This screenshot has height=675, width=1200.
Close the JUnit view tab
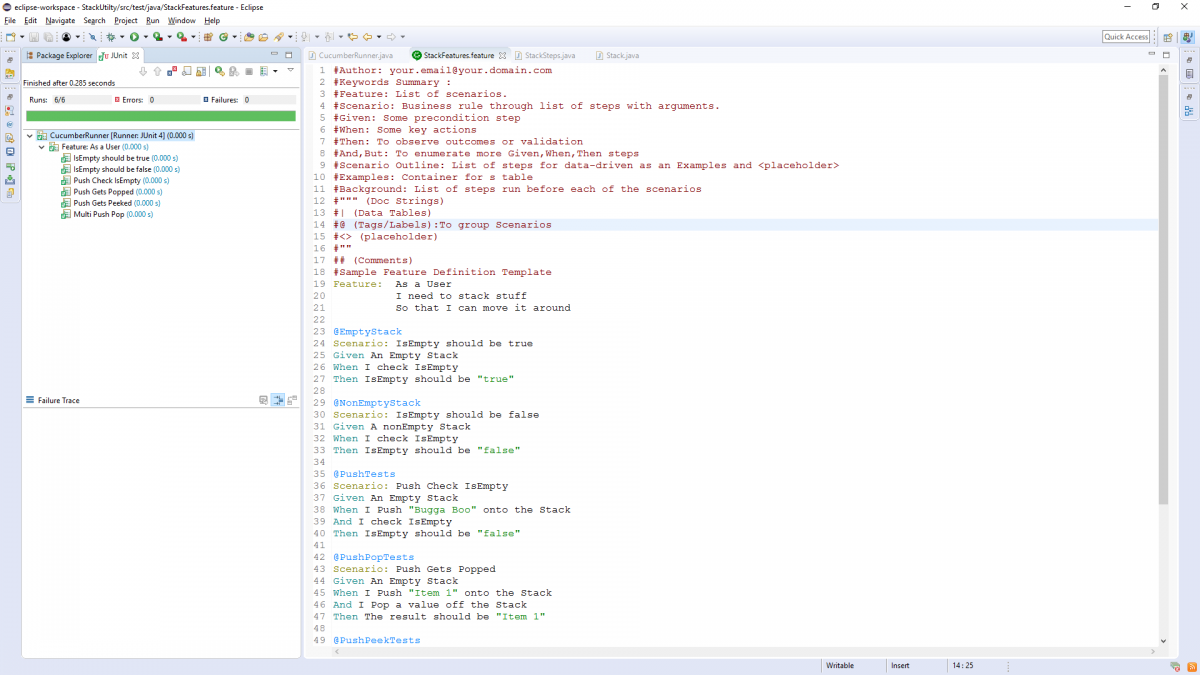(136, 55)
